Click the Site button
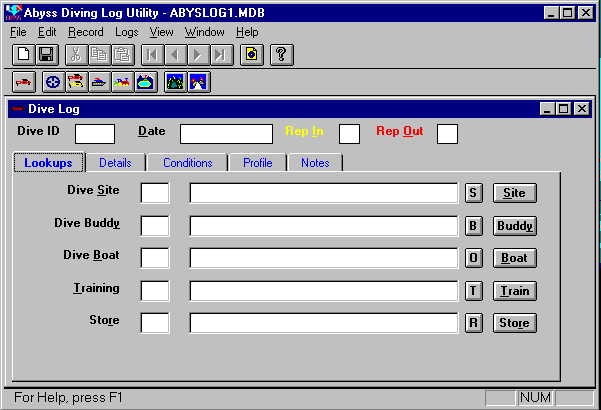This screenshot has width=601, height=410. point(514,193)
